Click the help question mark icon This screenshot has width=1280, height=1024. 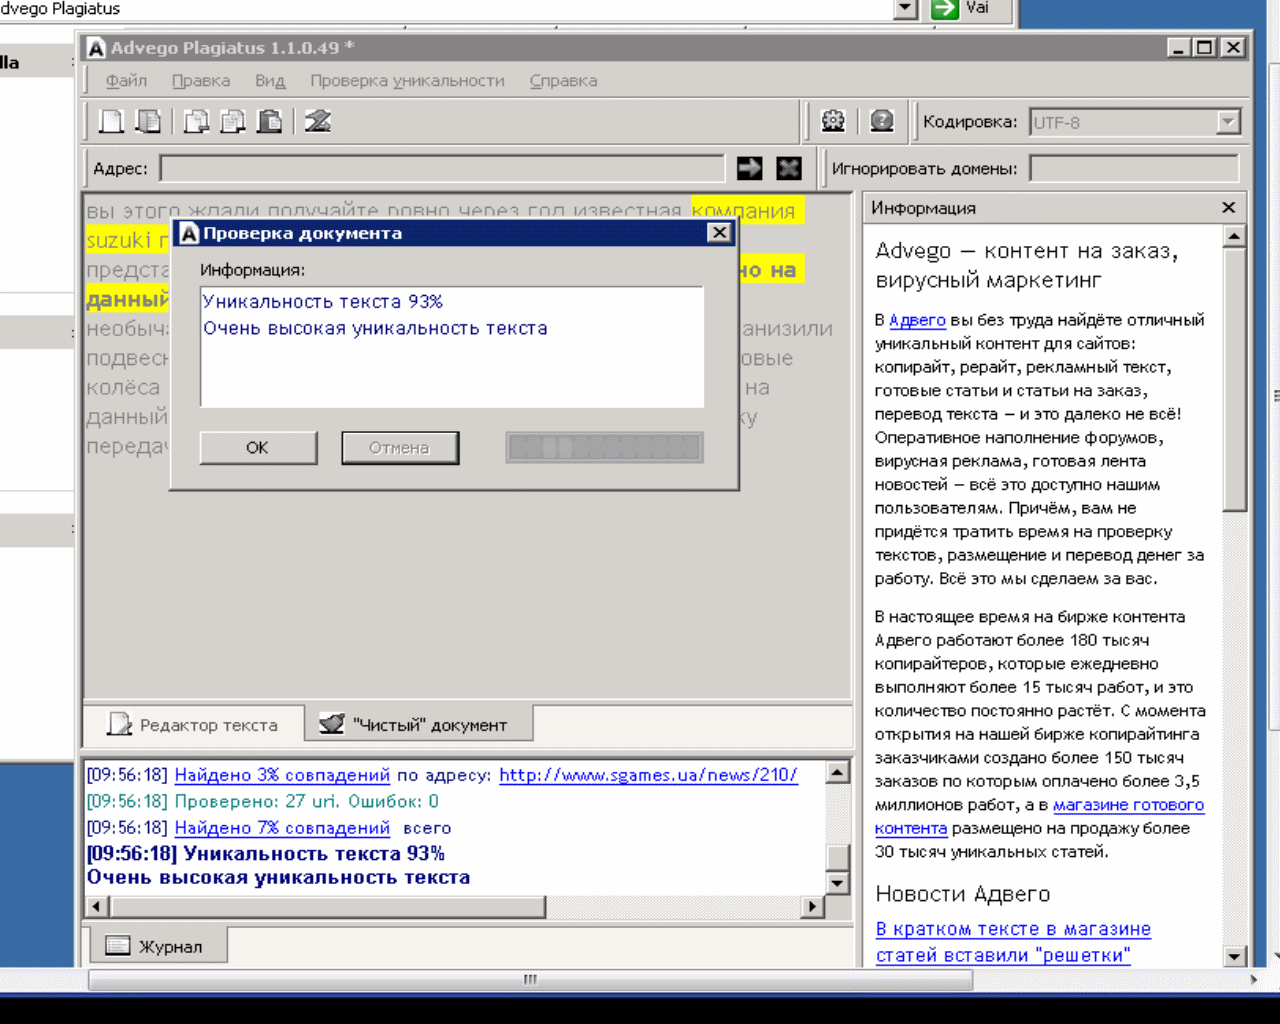click(881, 121)
